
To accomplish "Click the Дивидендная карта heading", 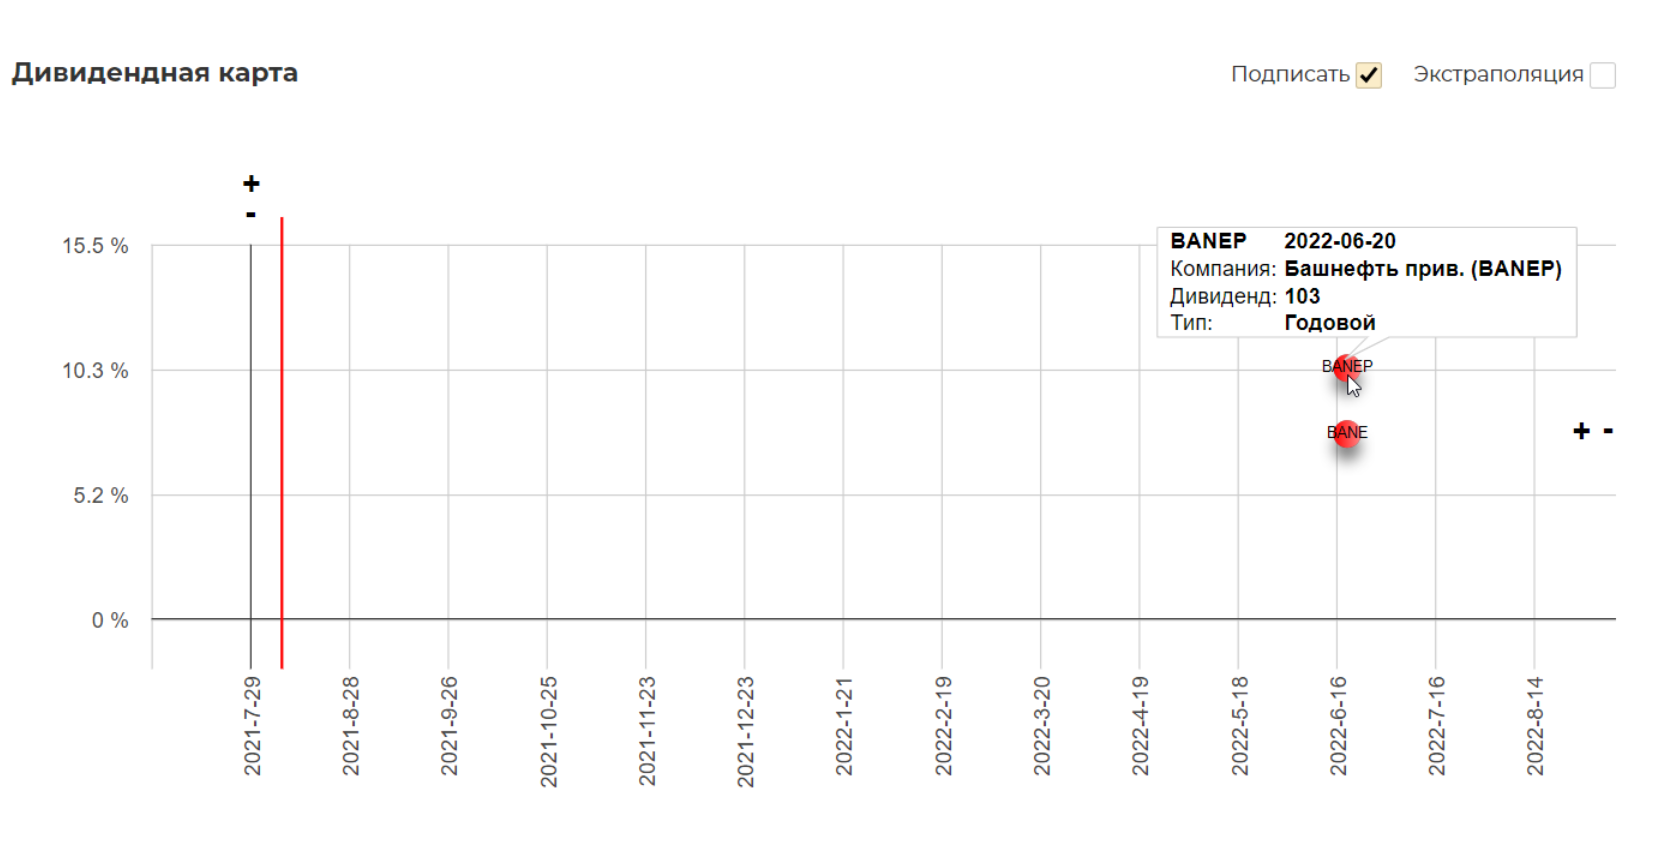I will click(x=155, y=73).
